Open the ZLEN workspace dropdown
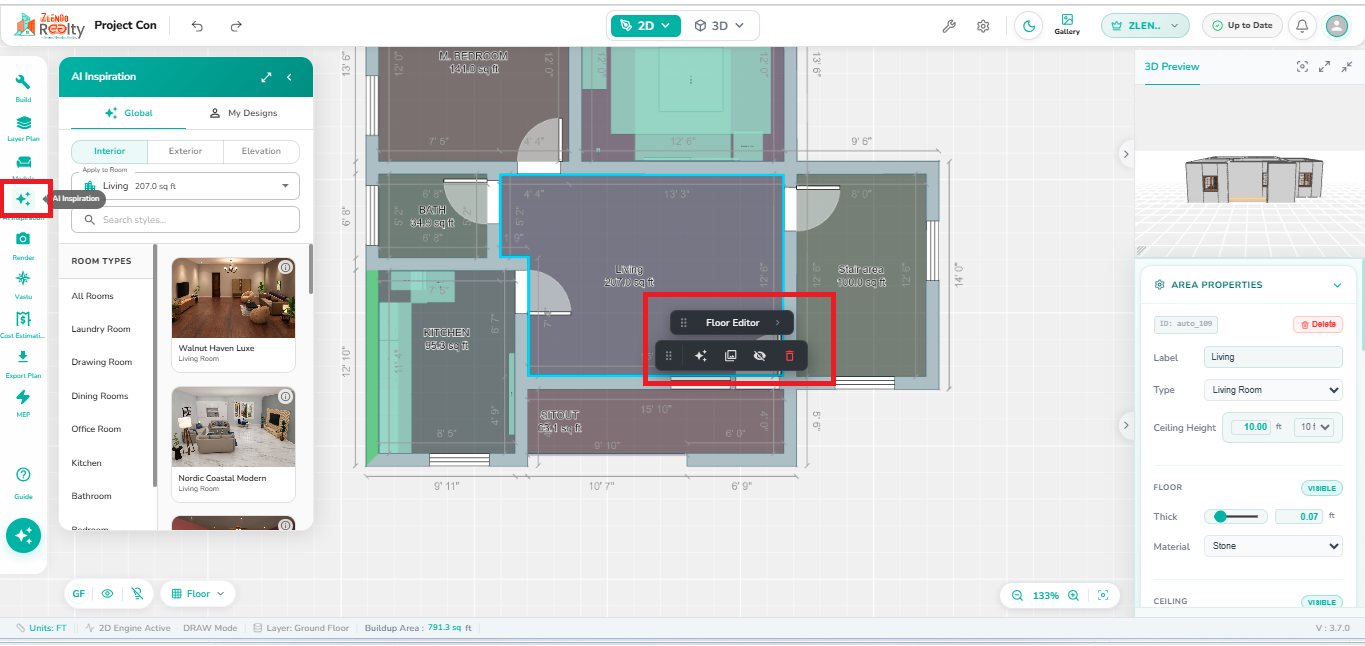This screenshot has height=646, width=1365. [x=1146, y=26]
